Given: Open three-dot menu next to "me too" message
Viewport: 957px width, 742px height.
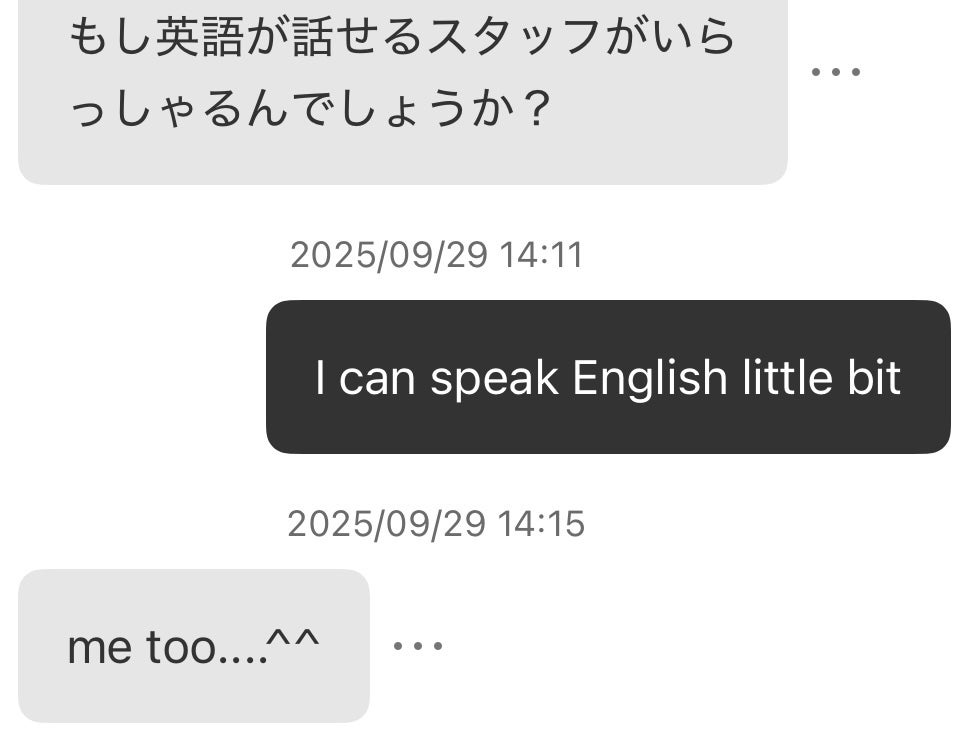Looking at the screenshot, I should click(418, 646).
